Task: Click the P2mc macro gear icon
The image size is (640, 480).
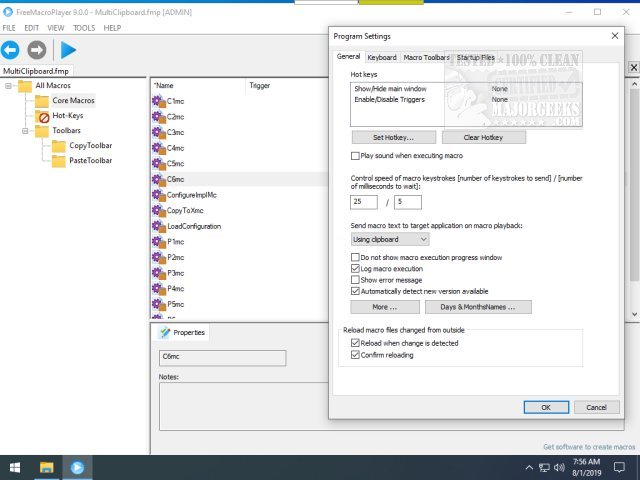Action: pos(158,257)
